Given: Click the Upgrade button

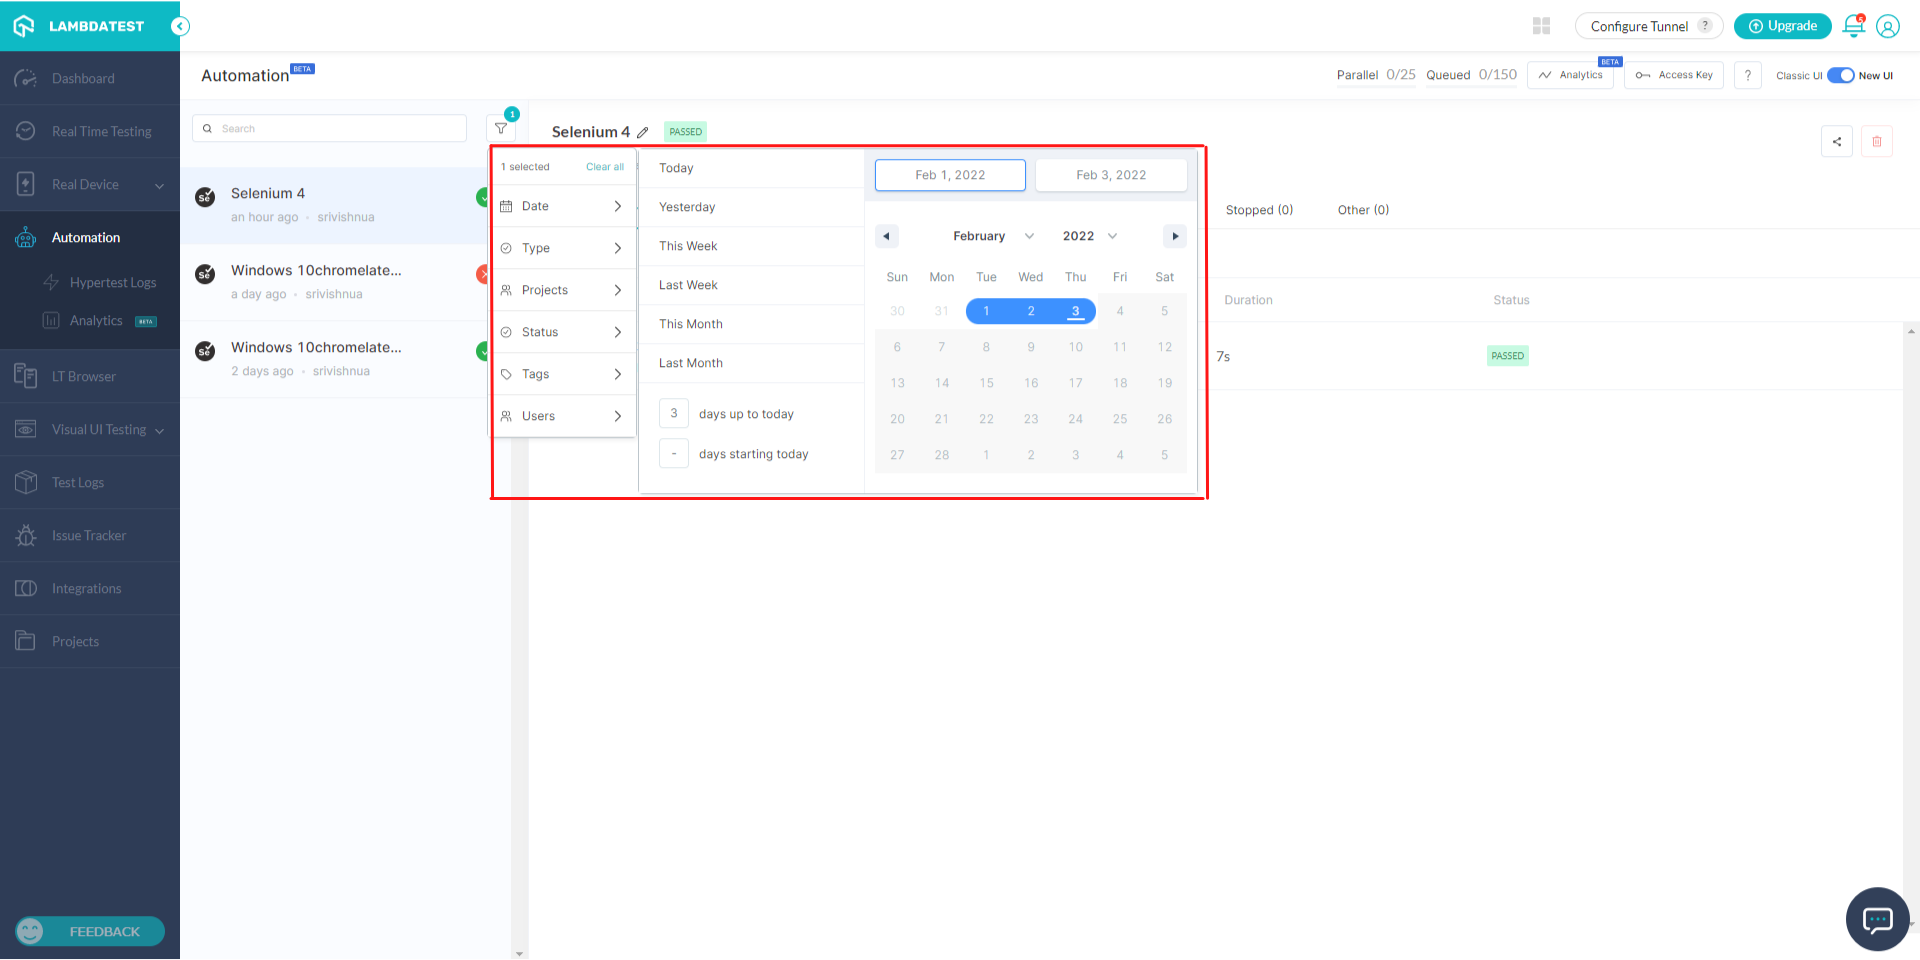Looking at the screenshot, I should 1782,26.
